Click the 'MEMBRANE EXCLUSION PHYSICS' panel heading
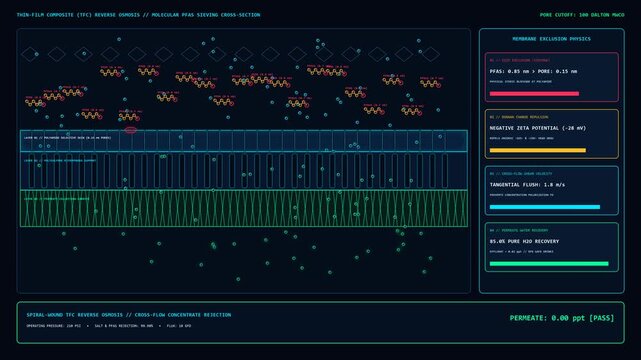Image resolution: width=641 pixels, height=360 pixels. coord(551,39)
